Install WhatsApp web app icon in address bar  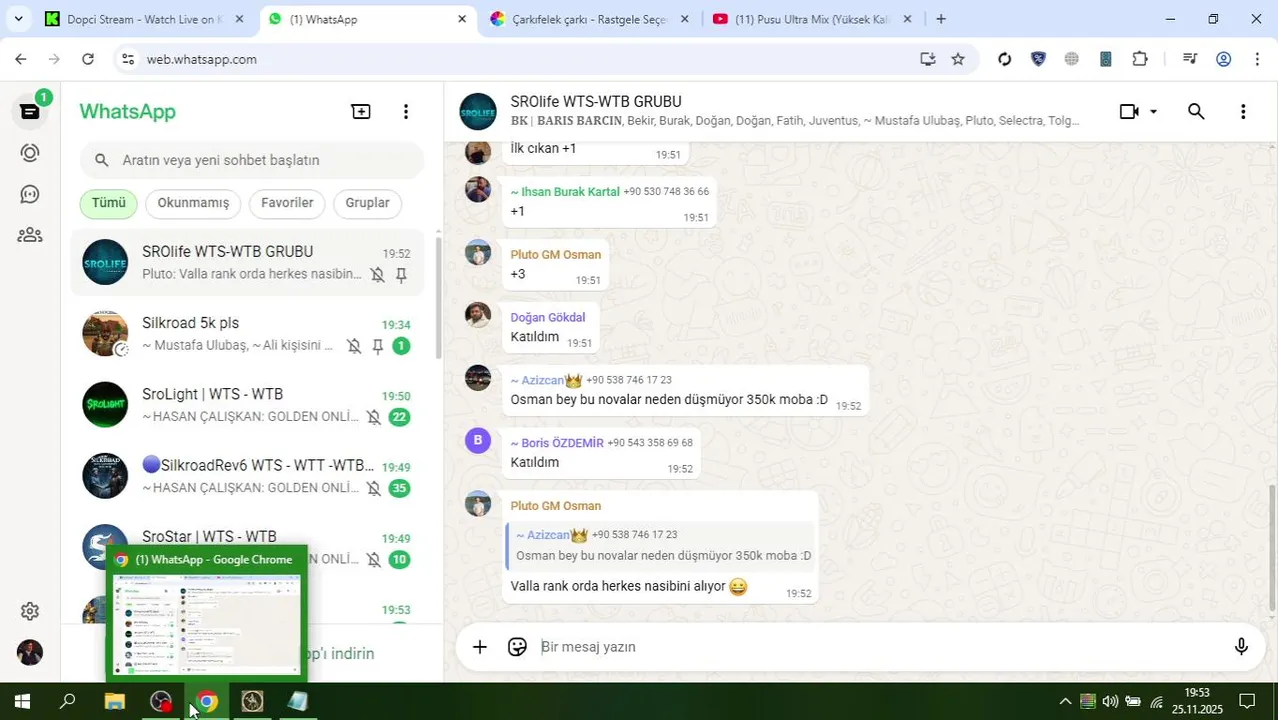(x=928, y=59)
